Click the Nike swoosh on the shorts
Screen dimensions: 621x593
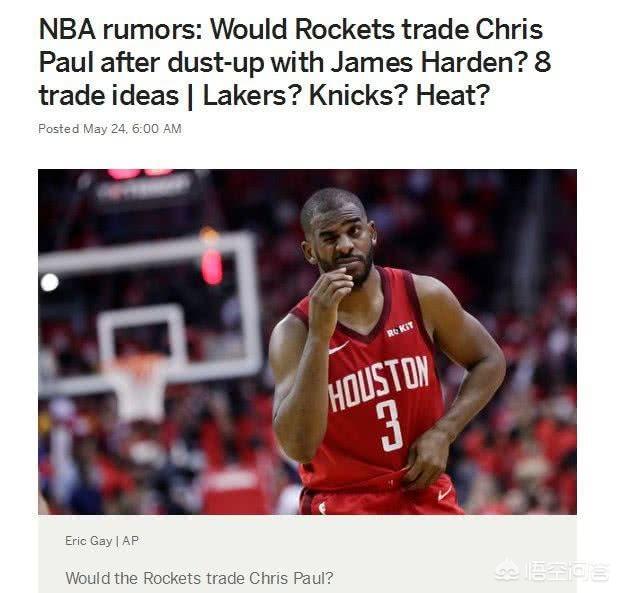(x=444, y=494)
